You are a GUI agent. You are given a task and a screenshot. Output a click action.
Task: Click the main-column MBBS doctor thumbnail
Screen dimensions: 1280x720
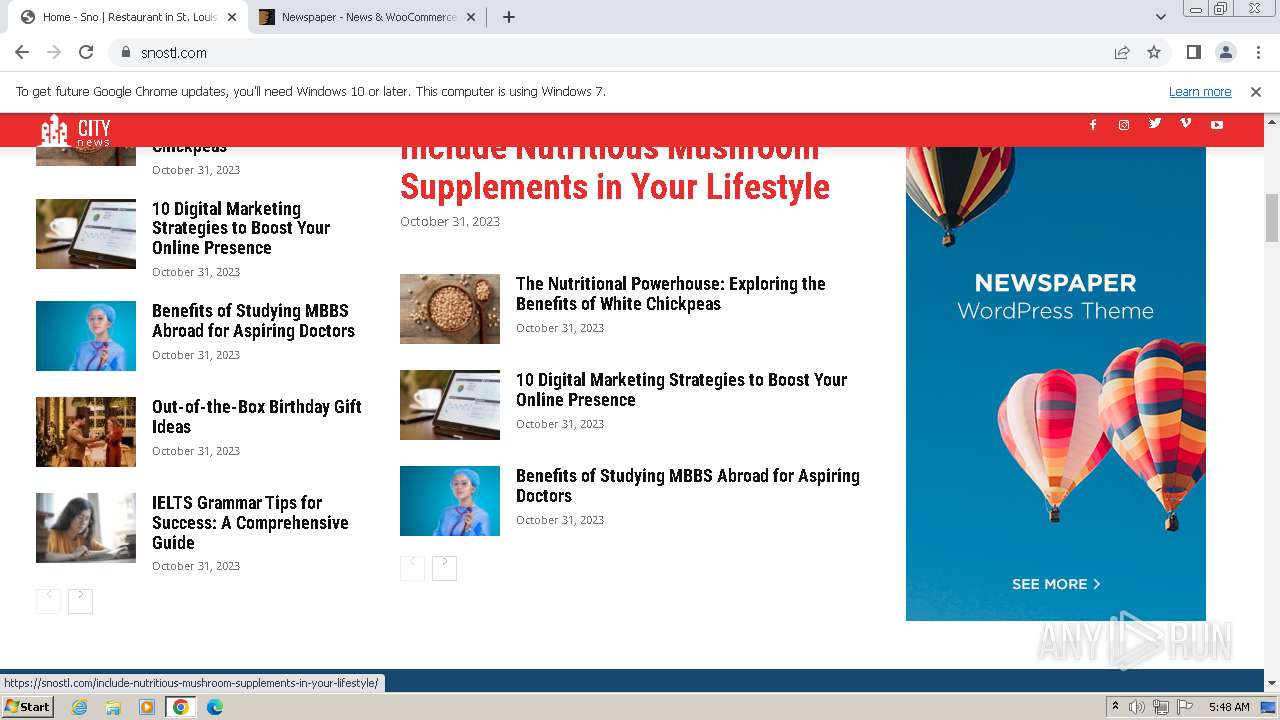coord(450,501)
